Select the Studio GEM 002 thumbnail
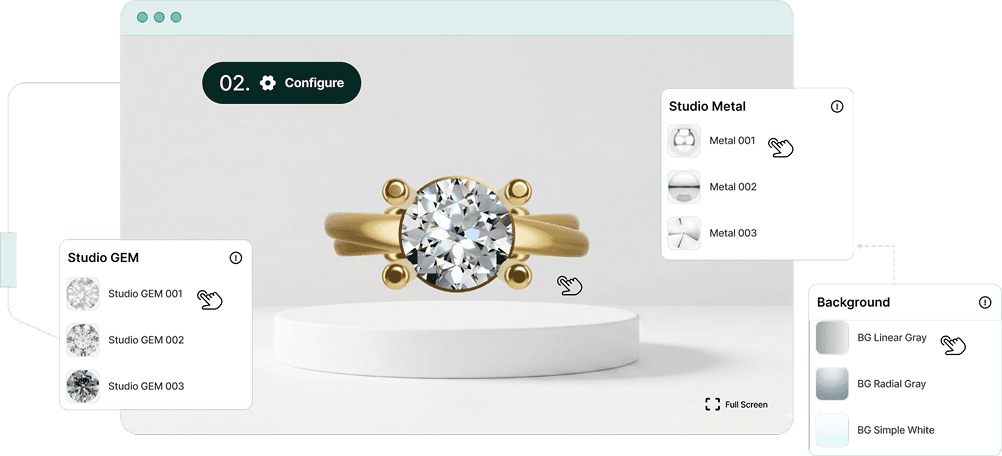 click(83, 340)
